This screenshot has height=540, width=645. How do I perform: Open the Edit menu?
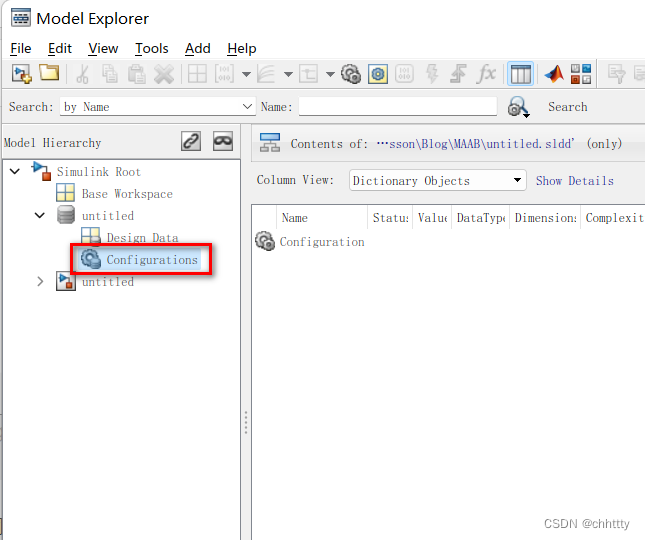pos(60,49)
